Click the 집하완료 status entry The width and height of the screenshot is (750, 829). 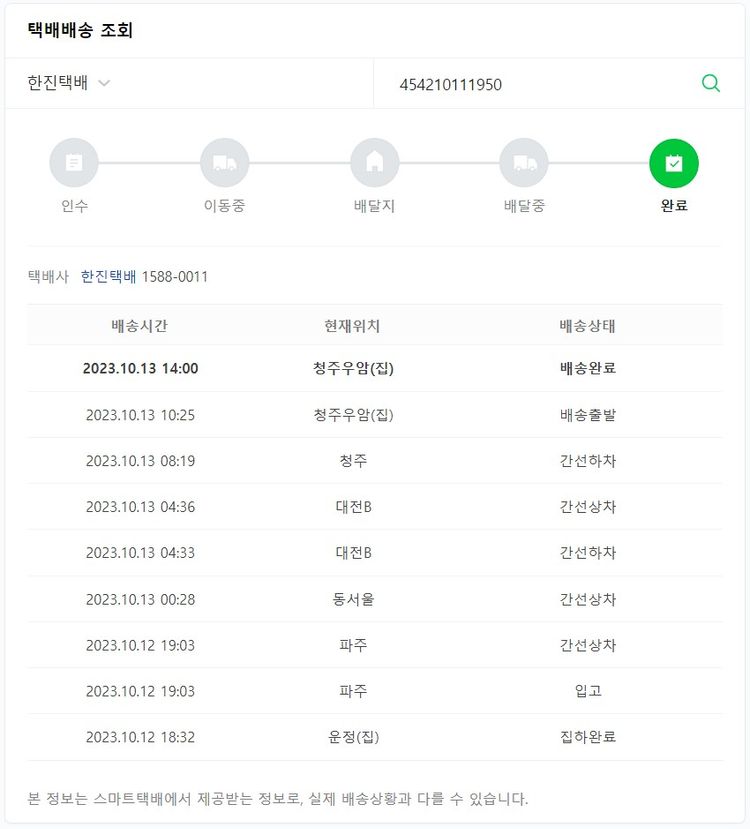coord(588,737)
